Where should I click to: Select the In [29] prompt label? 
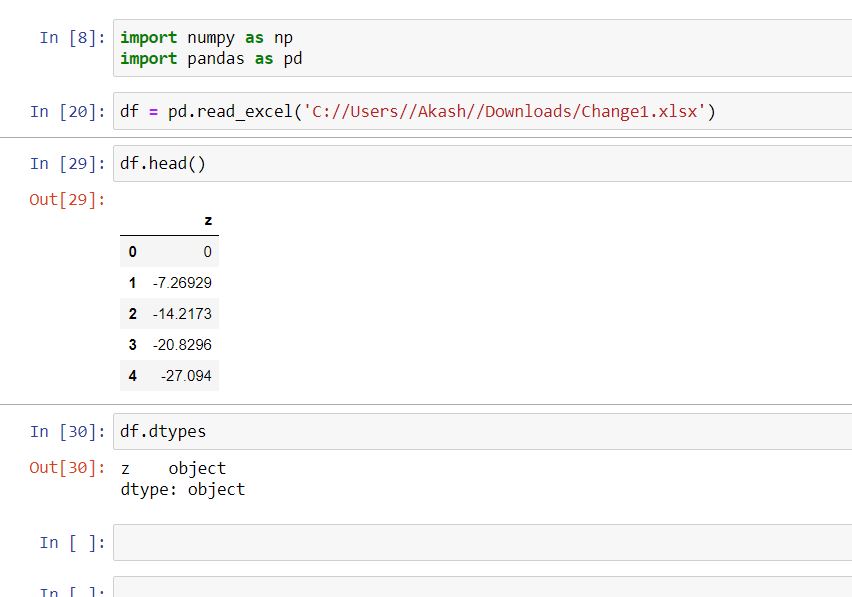pos(67,164)
